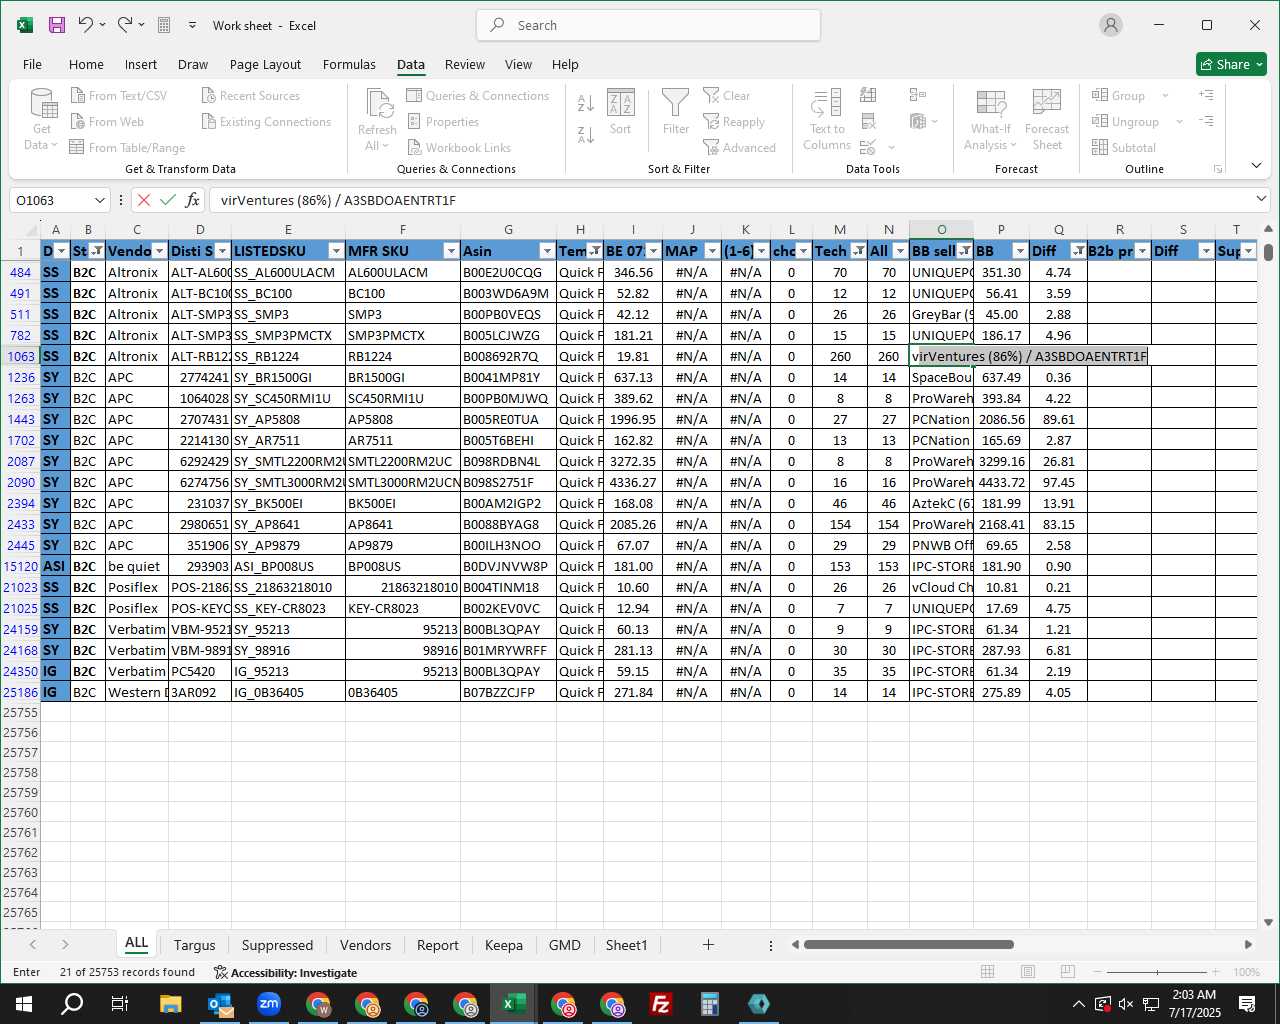Open filter dropdown for MAP column
Image resolution: width=1280 pixels, height=1024 pixels.
tap(712, 251)
